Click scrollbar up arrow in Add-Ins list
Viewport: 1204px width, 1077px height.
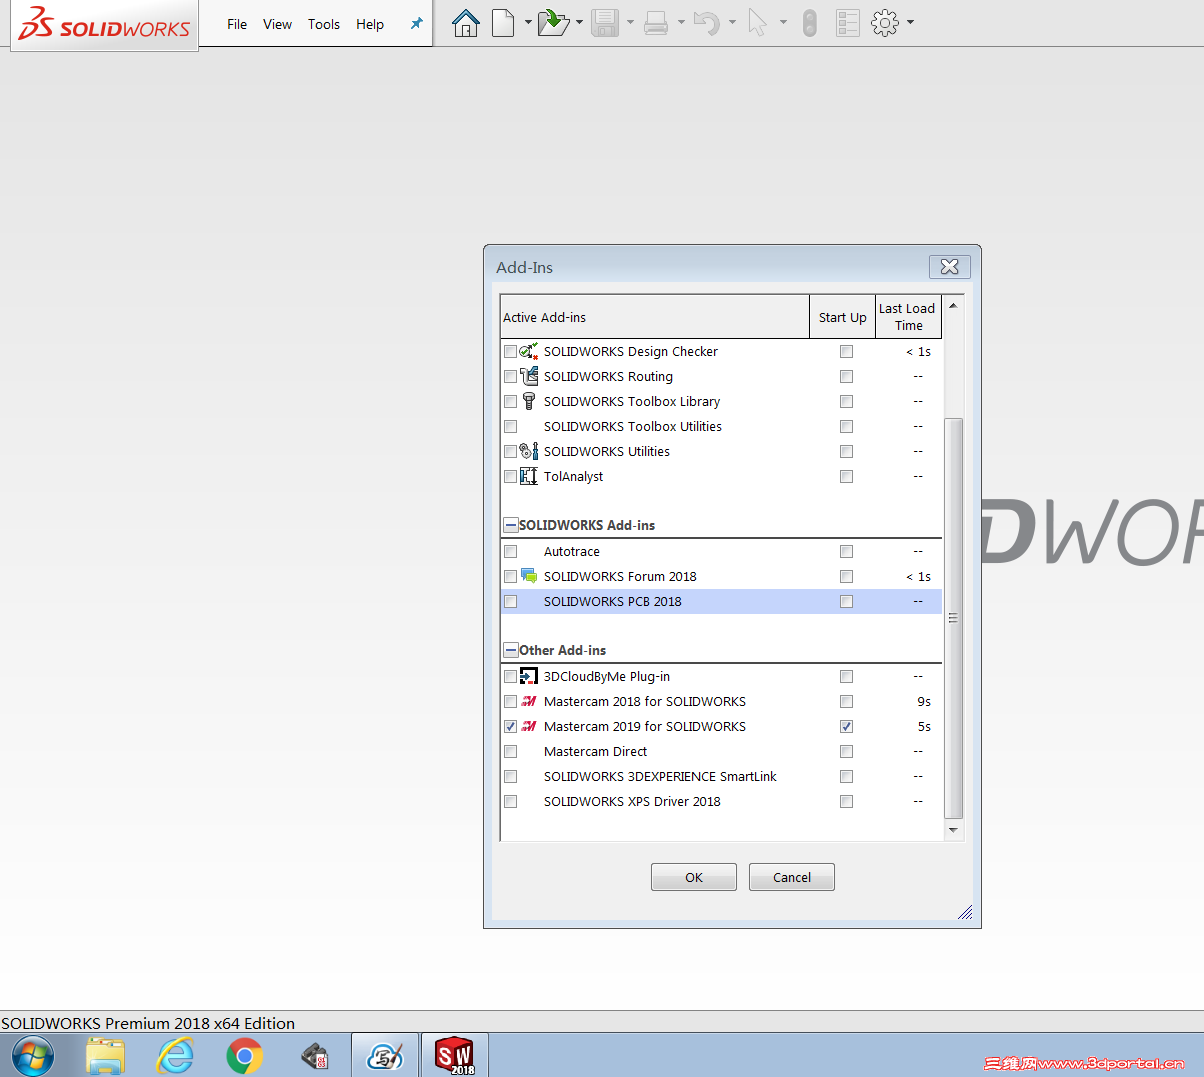953,305
